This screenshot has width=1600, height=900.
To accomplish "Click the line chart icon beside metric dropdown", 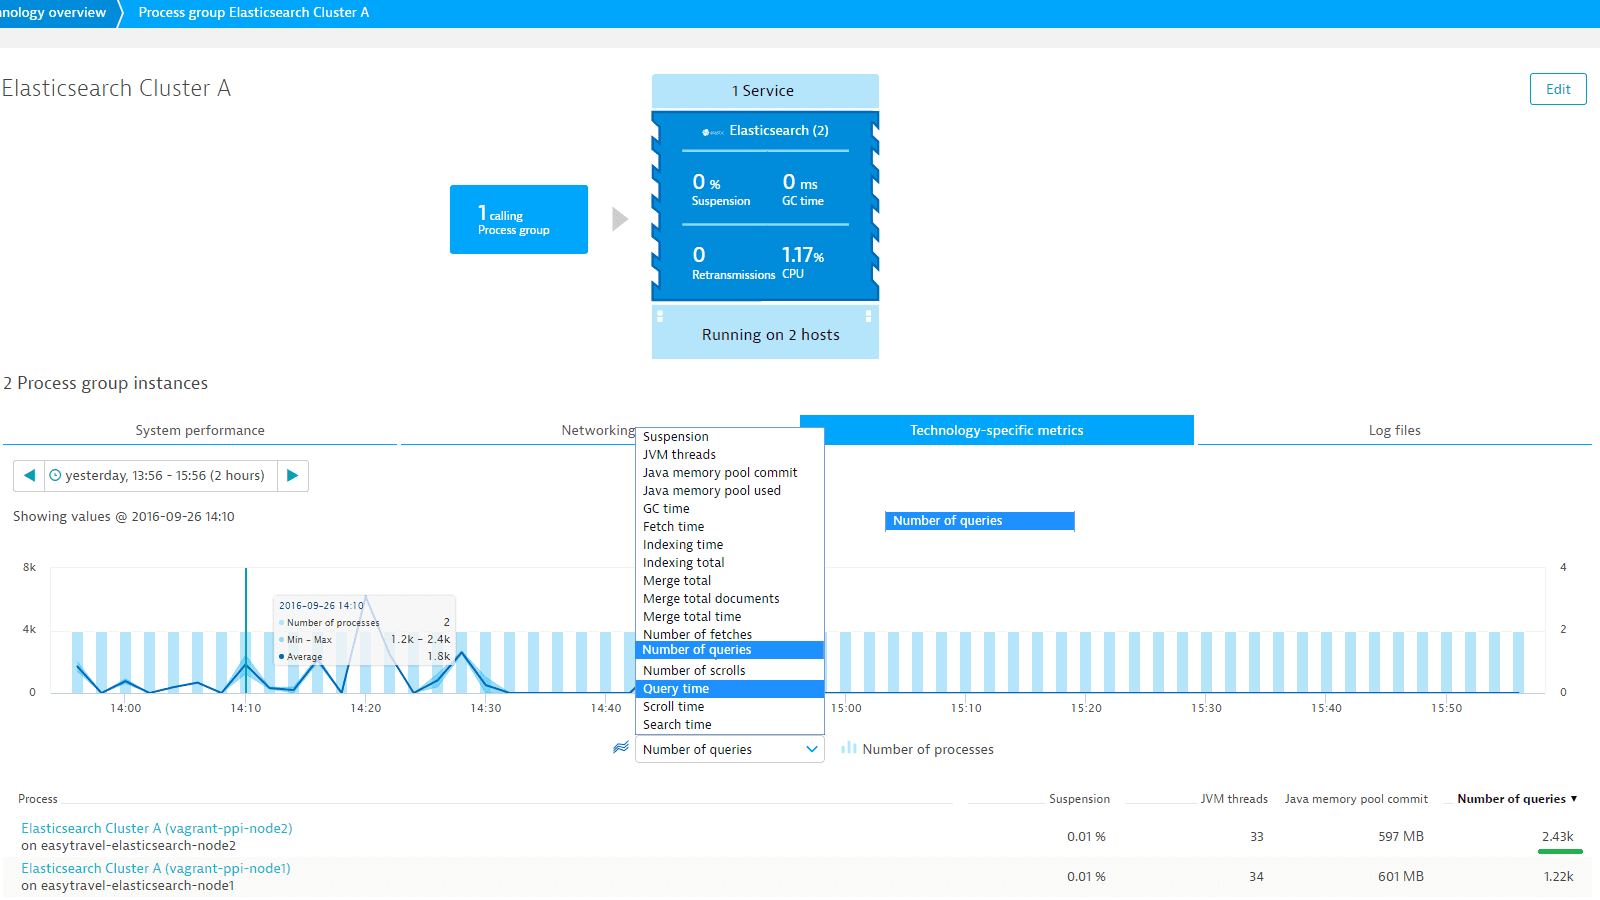I will tap(621, 748).
